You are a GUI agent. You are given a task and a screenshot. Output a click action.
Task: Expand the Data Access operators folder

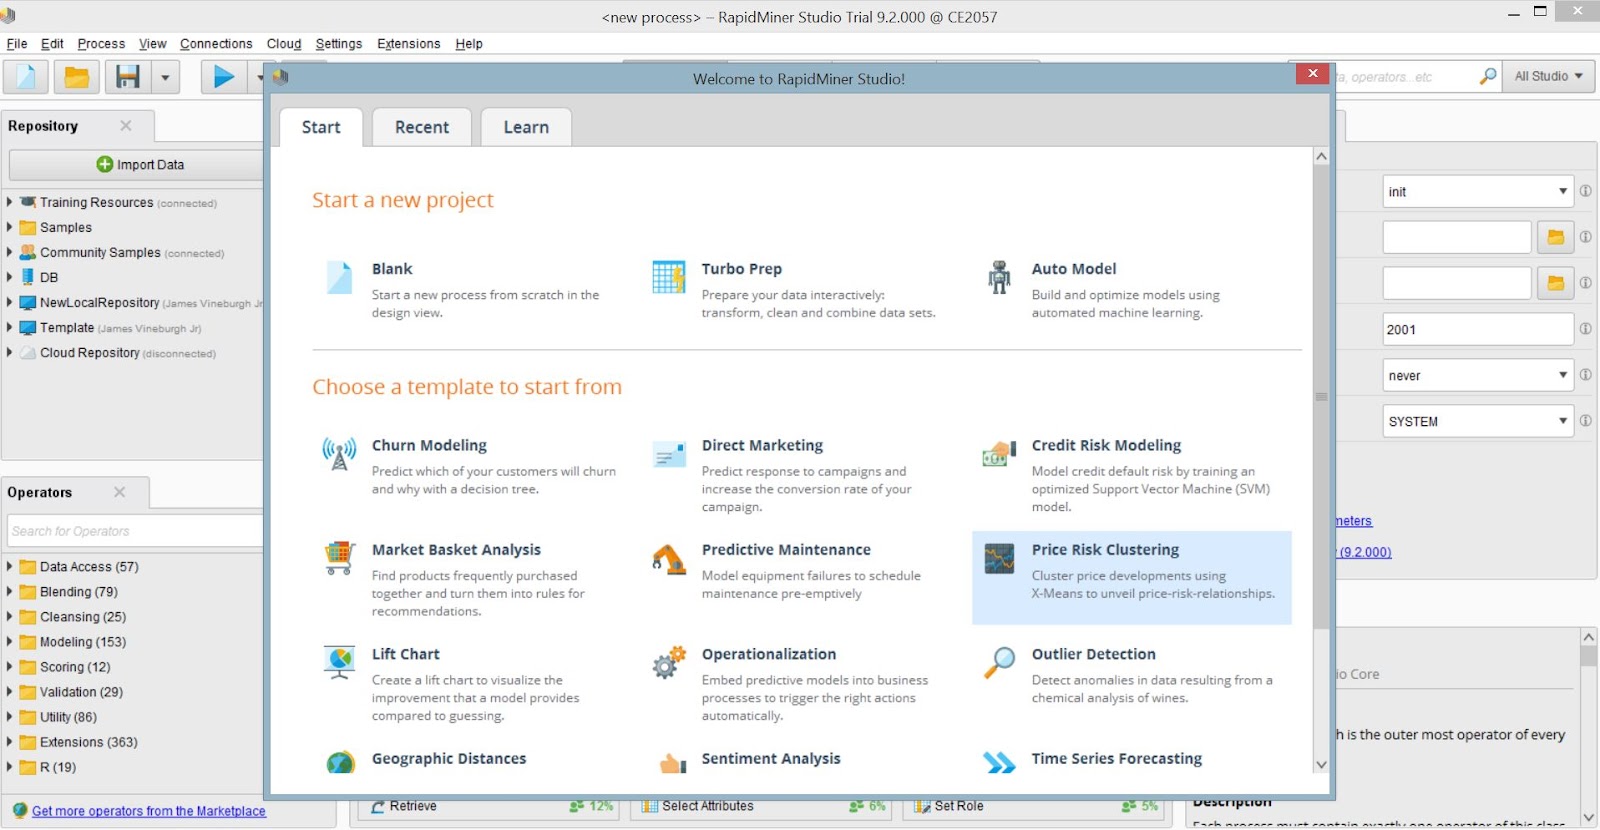coord(10,566)
